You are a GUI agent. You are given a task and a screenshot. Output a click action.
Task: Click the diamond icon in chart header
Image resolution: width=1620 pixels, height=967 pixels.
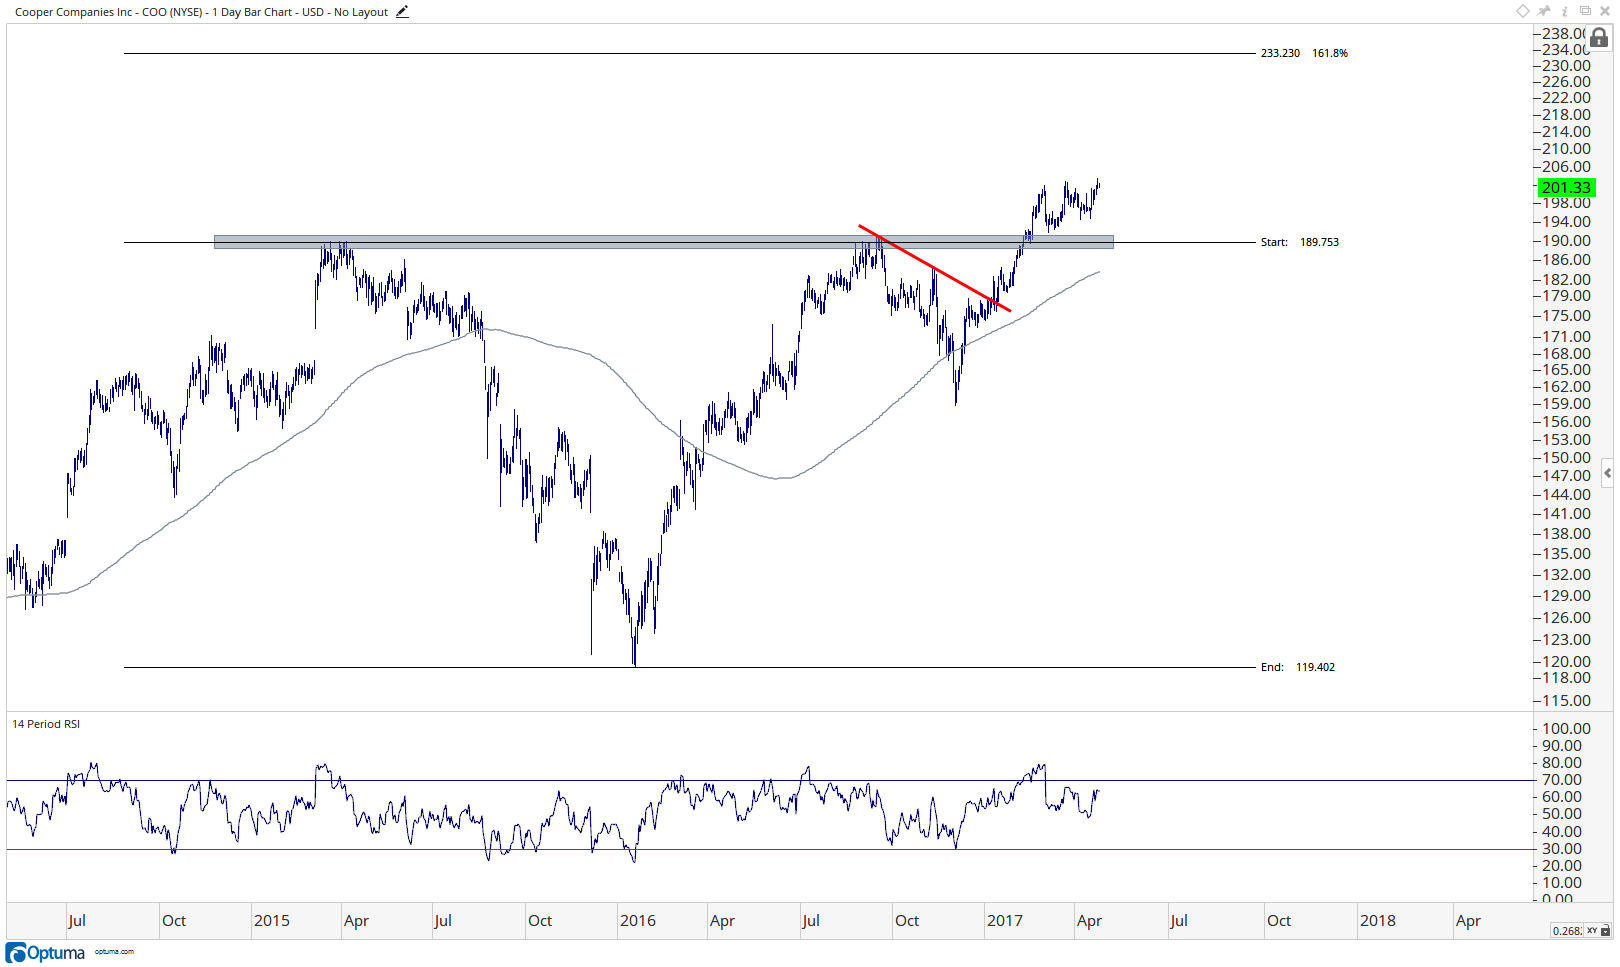coord(1523,11)
